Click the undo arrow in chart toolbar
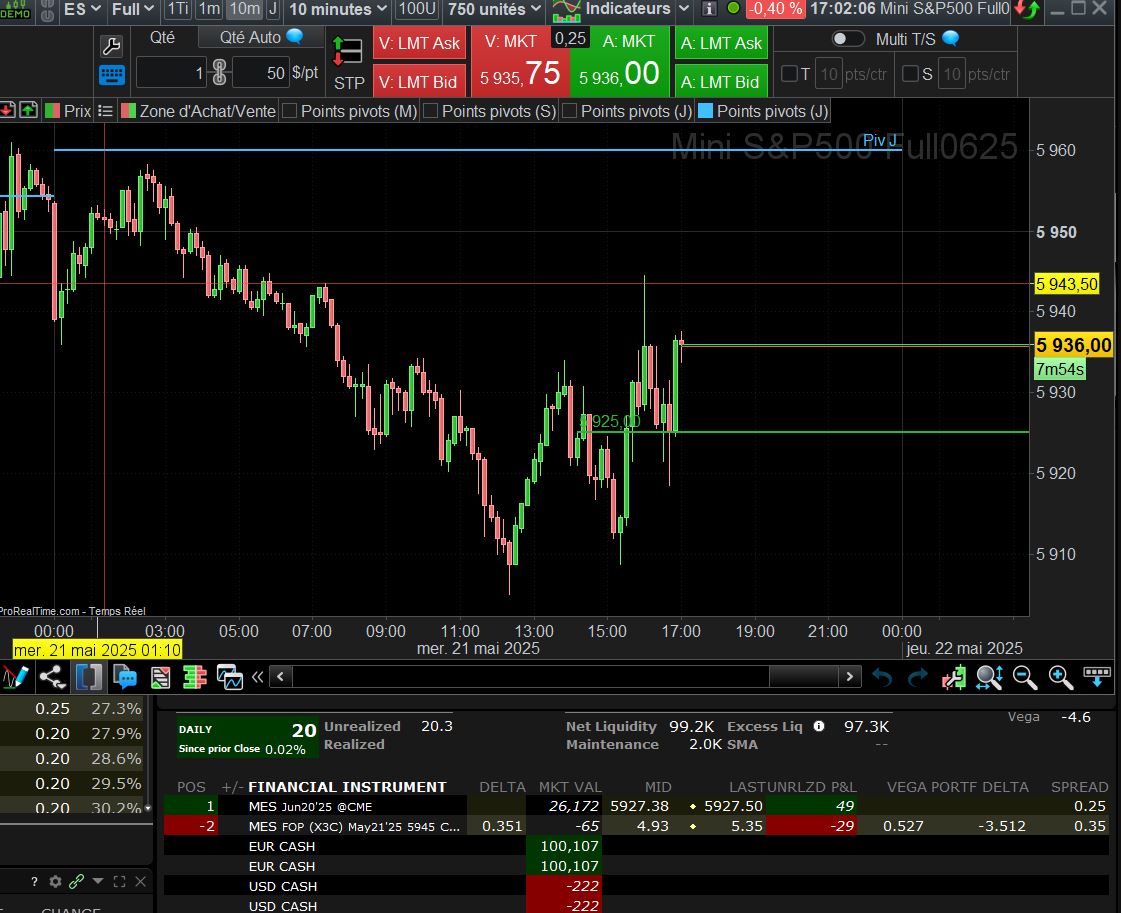1121x913 pixels. coord(882,677)
